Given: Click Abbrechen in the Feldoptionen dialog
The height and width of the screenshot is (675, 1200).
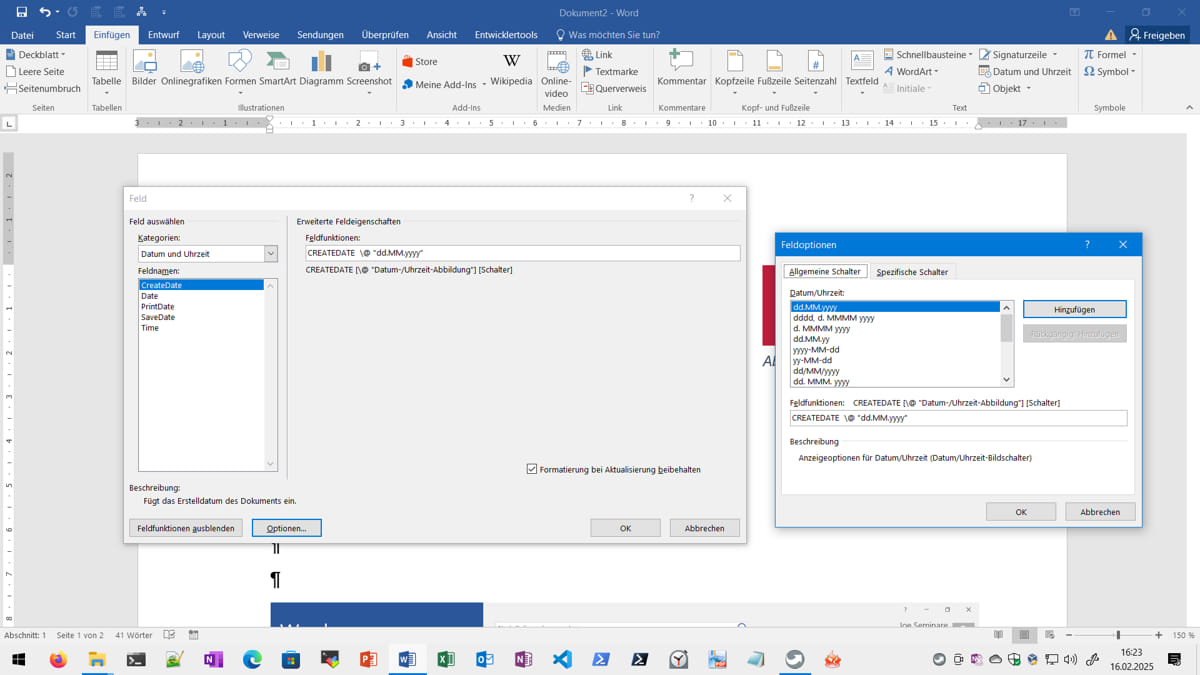Looking at the screenshot, I should click(x=1100, y=511).
